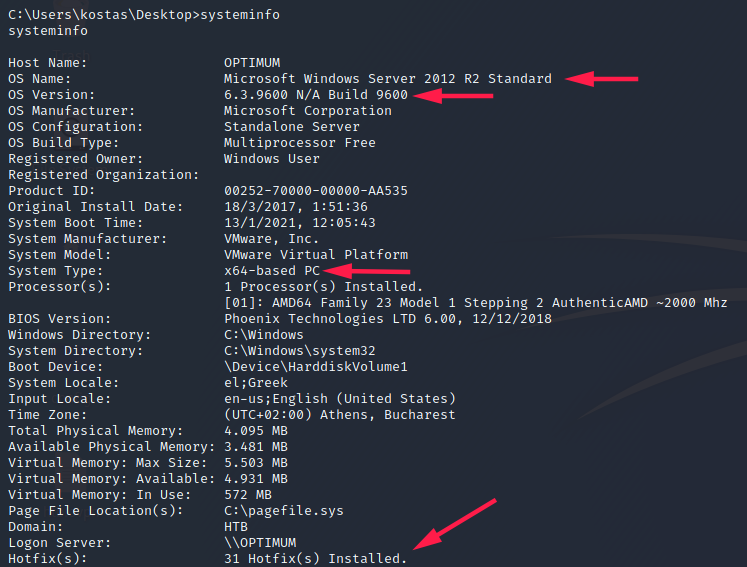Screen dimensions: 747x567
Task: Click Microsoft Windows Server 2012 R2 Standard text
Action: click(x=387, y=79)
